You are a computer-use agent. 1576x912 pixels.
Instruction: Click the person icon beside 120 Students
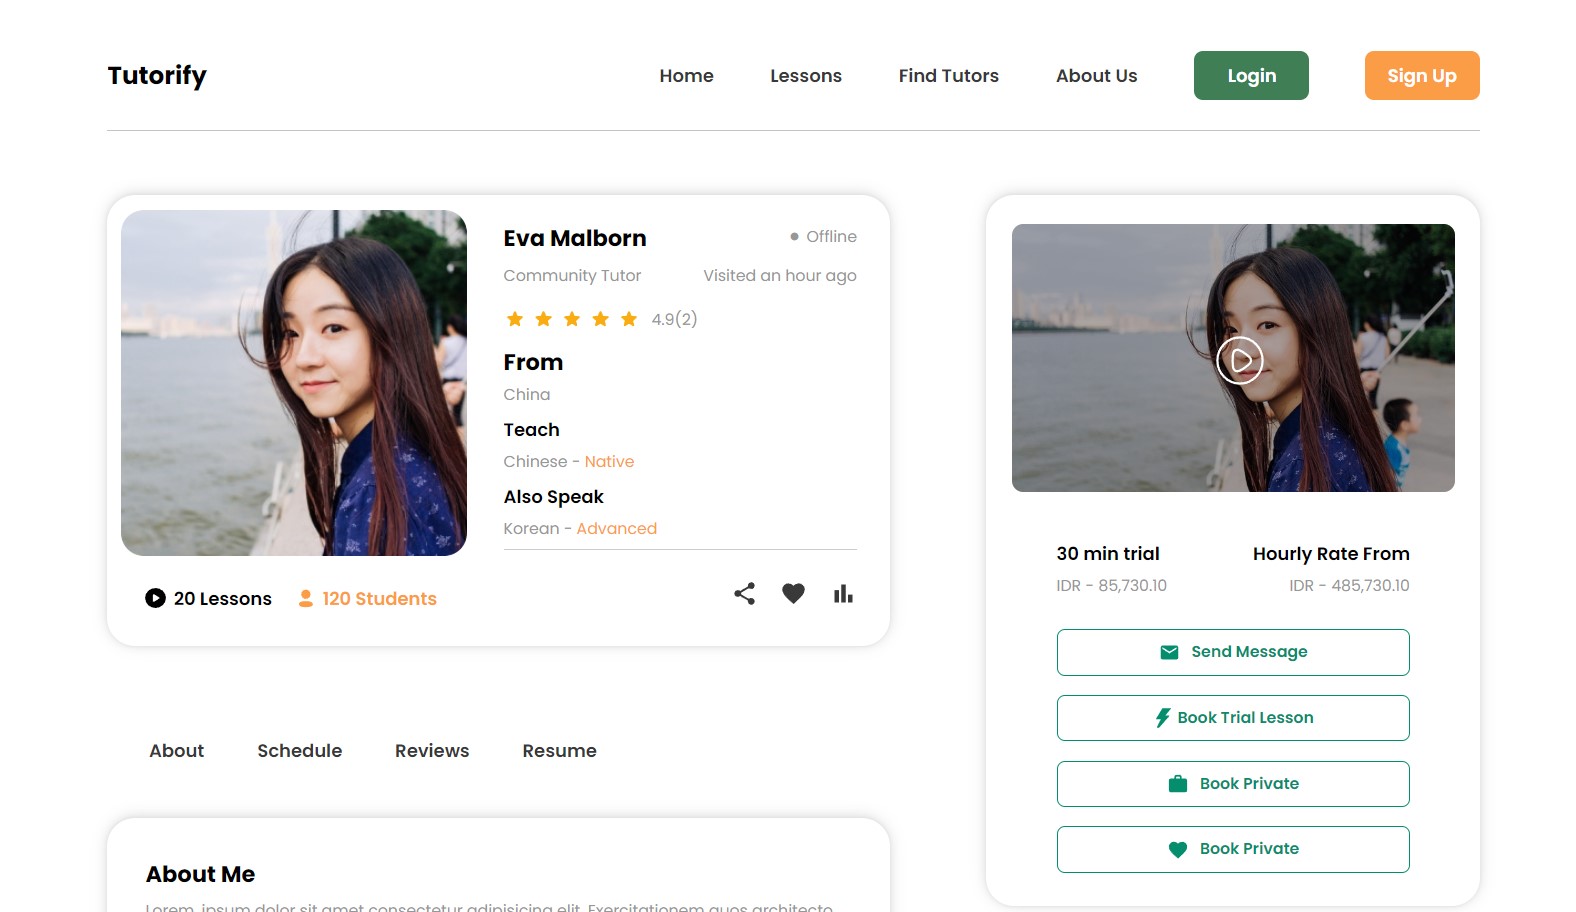[x=306, y=598]
